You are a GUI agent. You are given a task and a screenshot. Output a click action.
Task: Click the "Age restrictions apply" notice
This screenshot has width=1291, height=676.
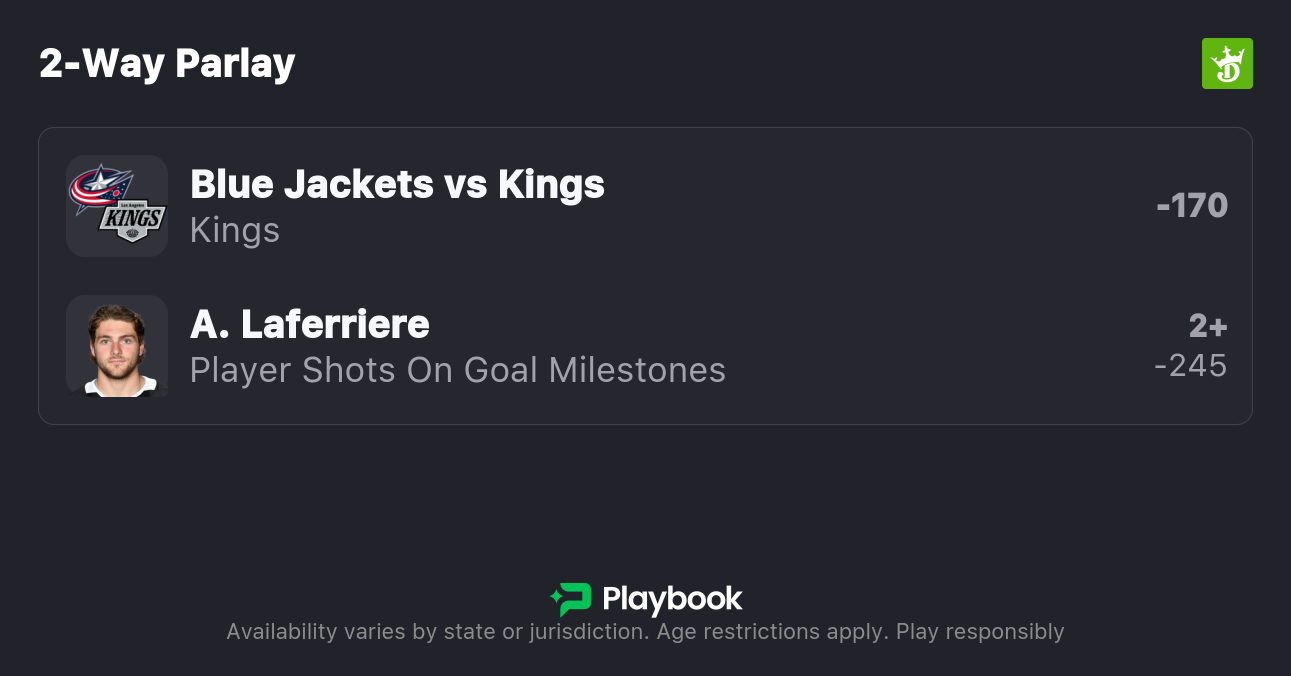tap(770, 632)
